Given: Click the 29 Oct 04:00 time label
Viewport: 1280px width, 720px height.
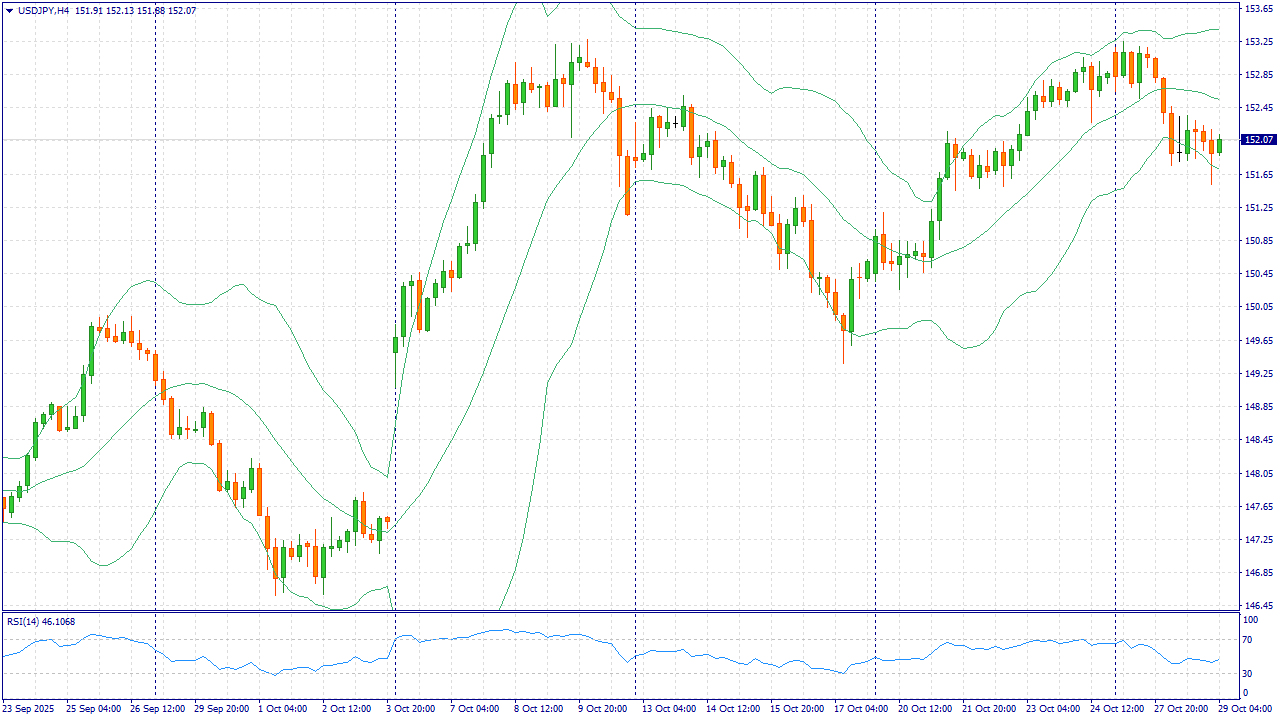Looking at the screenshot, I should [x=1245, y=708].
